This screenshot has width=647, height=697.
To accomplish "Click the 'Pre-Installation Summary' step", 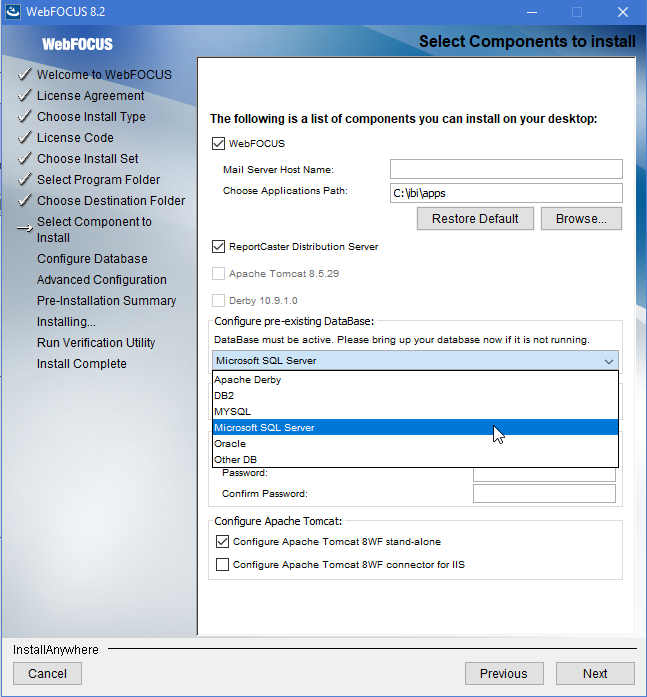I will coord(106,300).
